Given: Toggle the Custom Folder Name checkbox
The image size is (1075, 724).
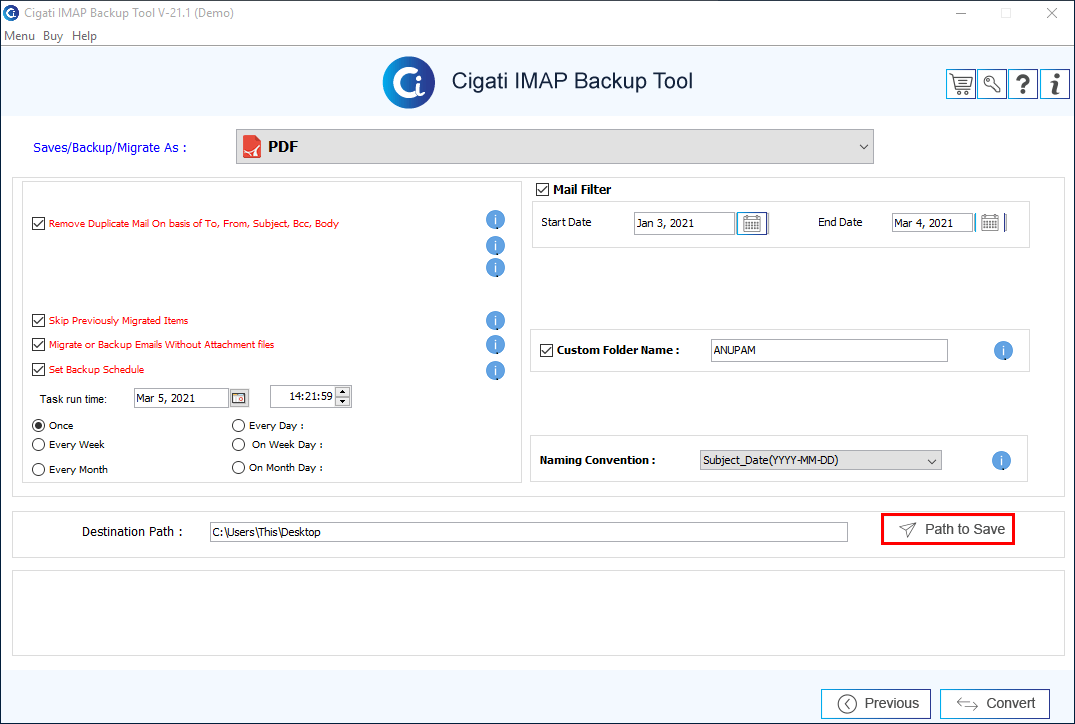Looking at the screenshot, I should (546, 350).
